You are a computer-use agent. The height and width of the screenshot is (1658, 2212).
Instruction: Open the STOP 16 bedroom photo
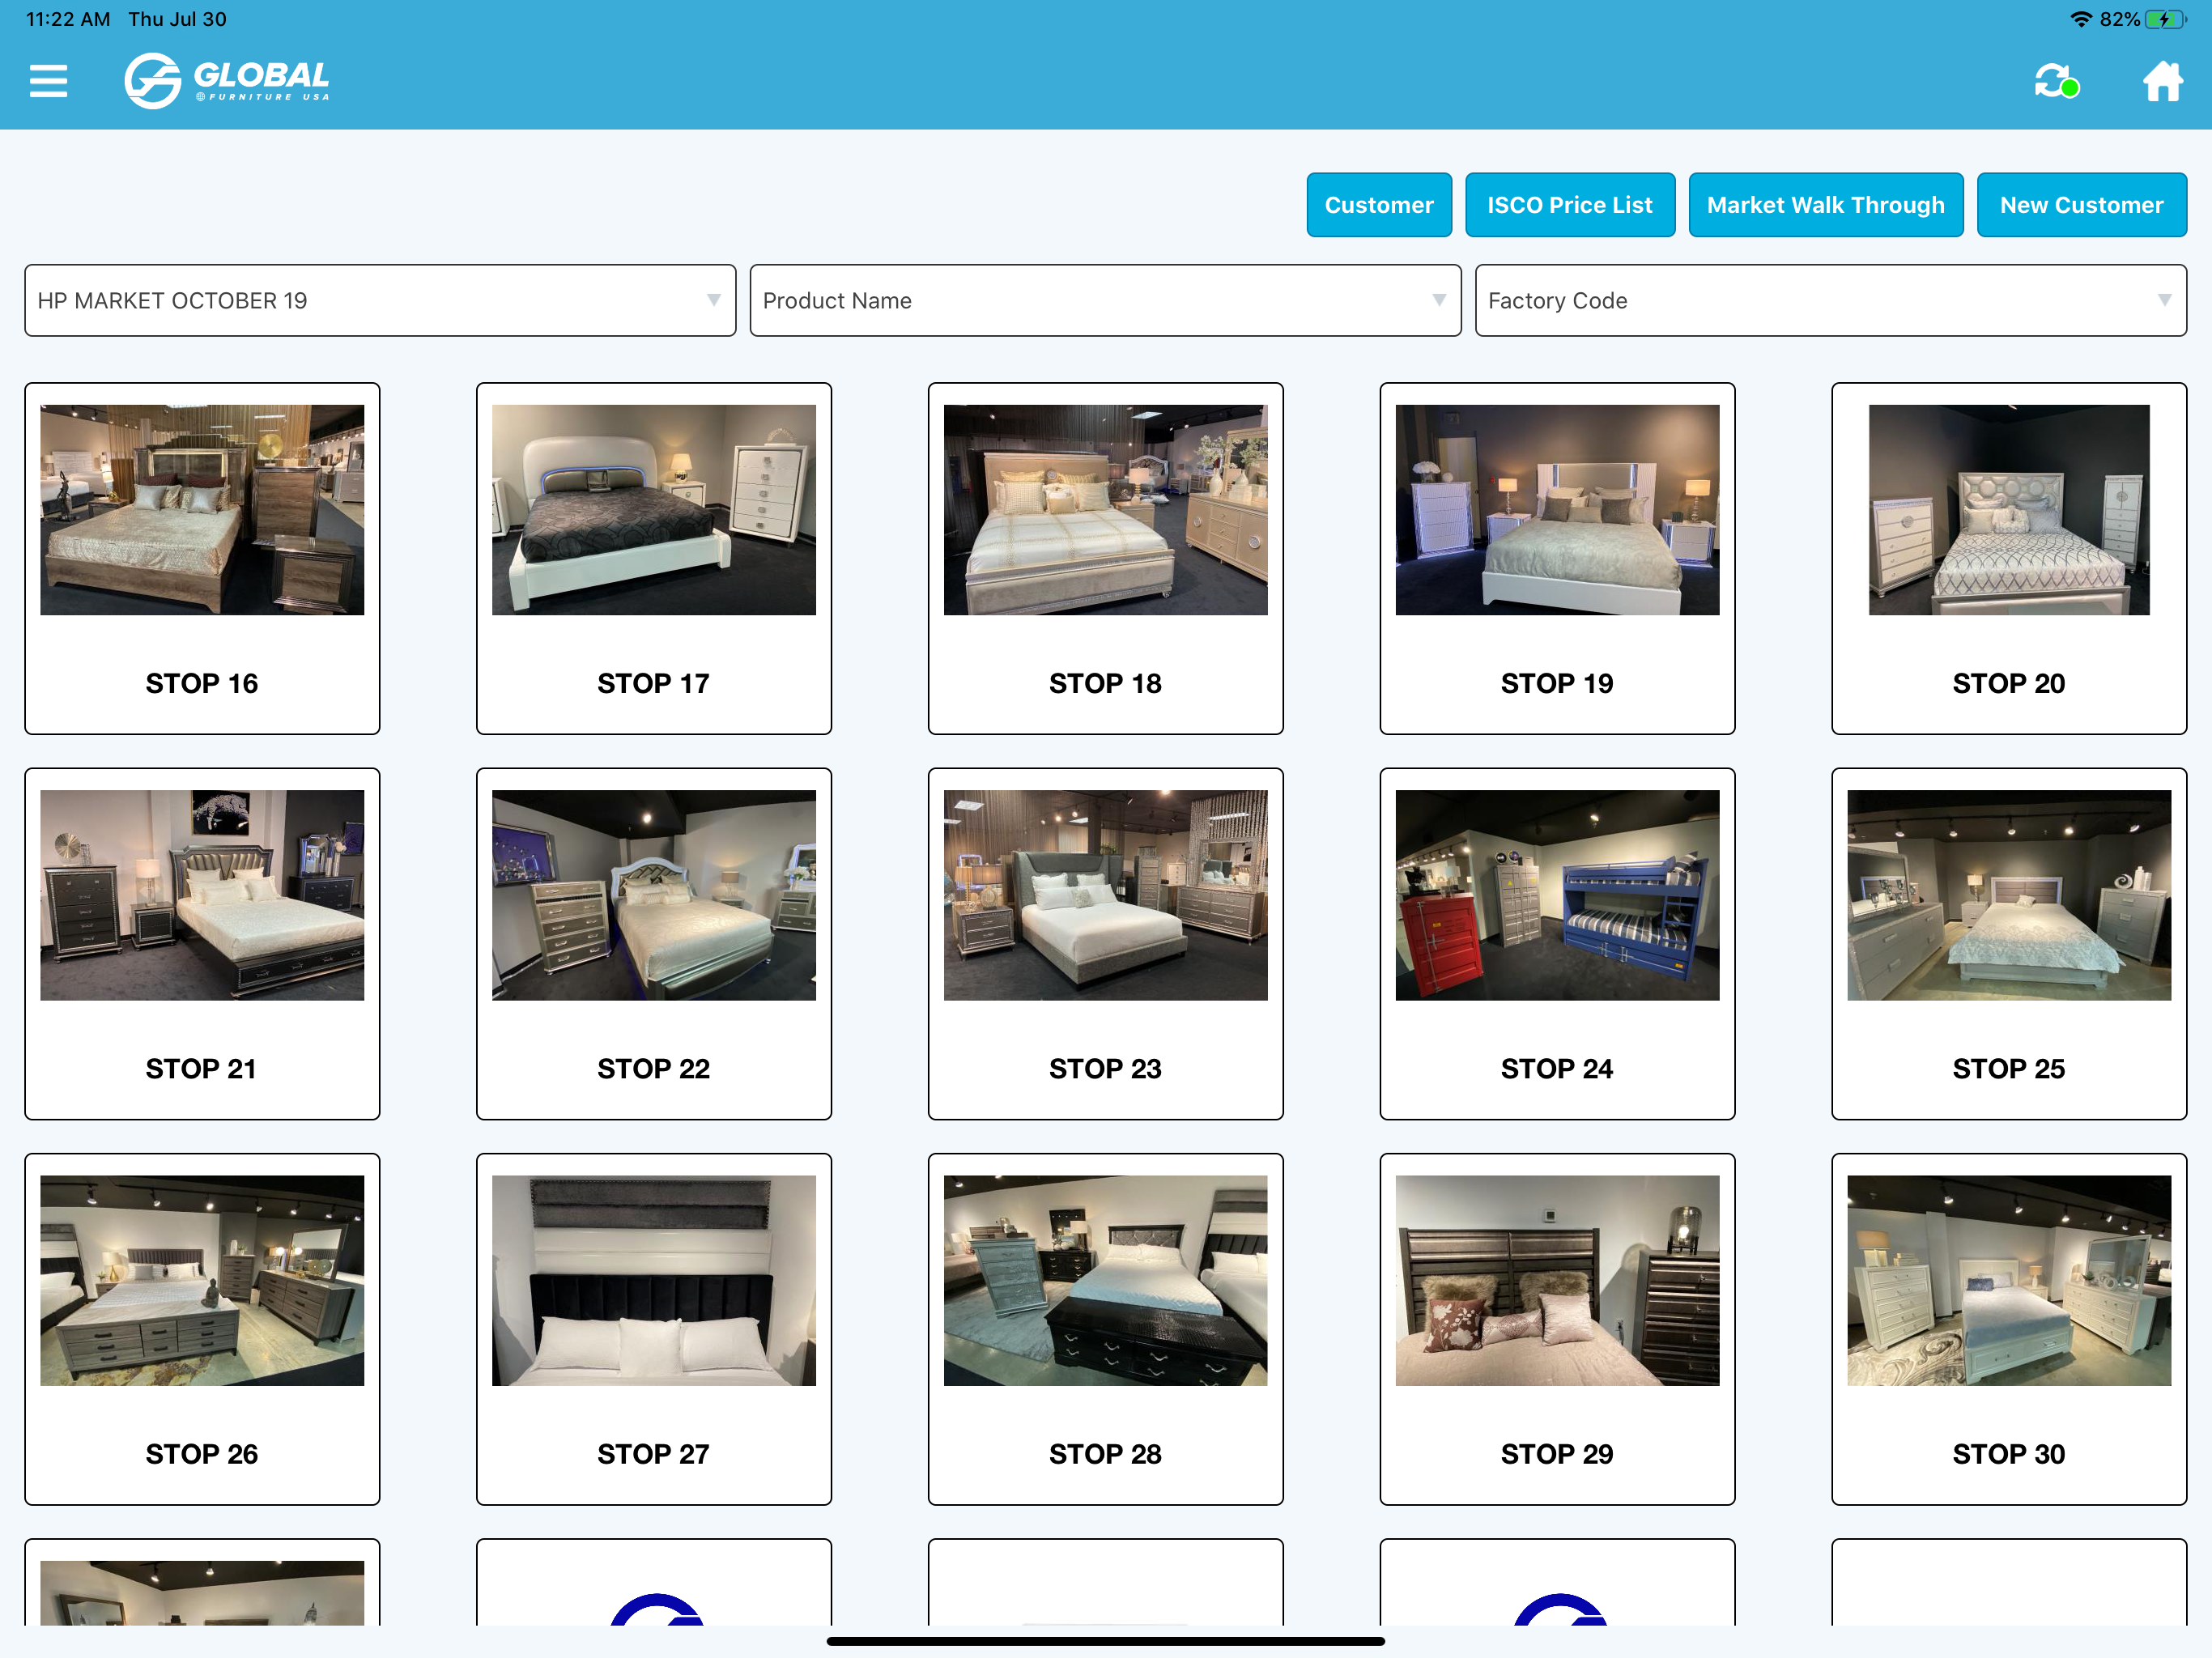[202, 510]
